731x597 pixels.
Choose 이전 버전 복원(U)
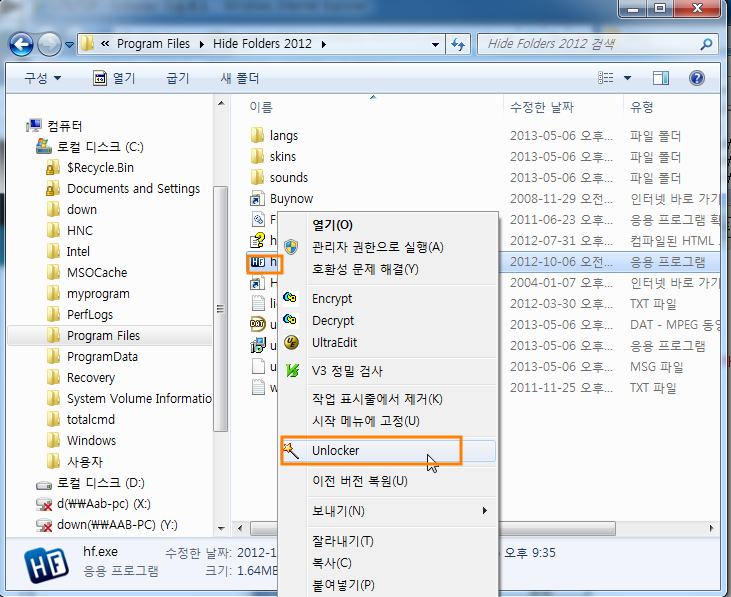388,481
